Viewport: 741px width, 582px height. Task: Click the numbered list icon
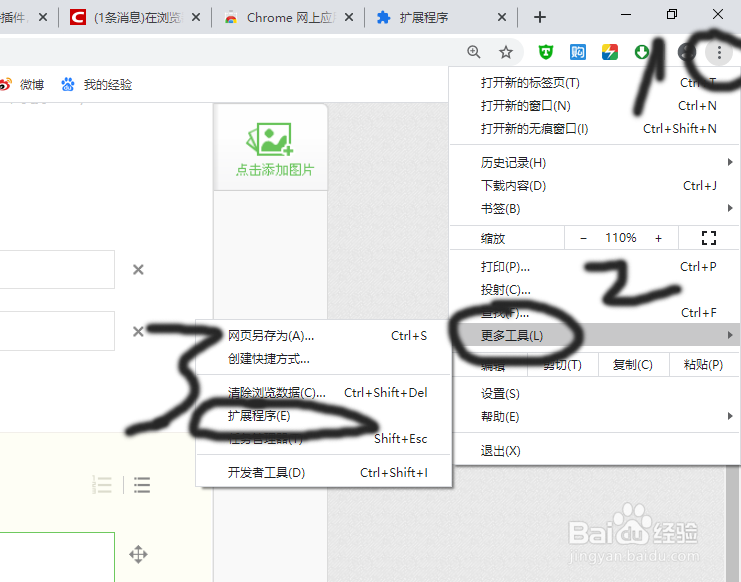(102, 485)
